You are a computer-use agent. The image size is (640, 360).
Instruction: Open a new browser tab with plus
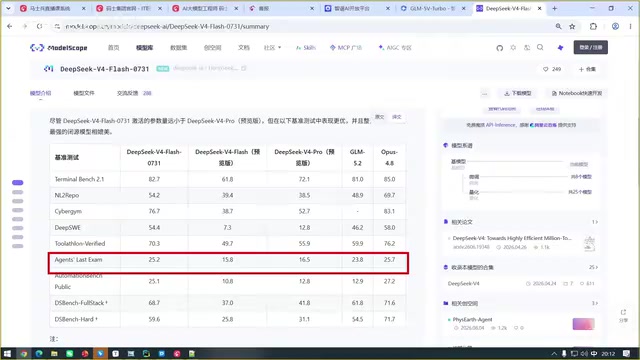(554, 8)
